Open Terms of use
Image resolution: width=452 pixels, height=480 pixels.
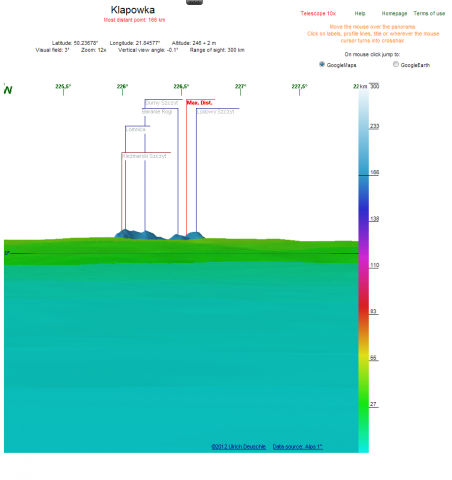[x=429, y=13]
